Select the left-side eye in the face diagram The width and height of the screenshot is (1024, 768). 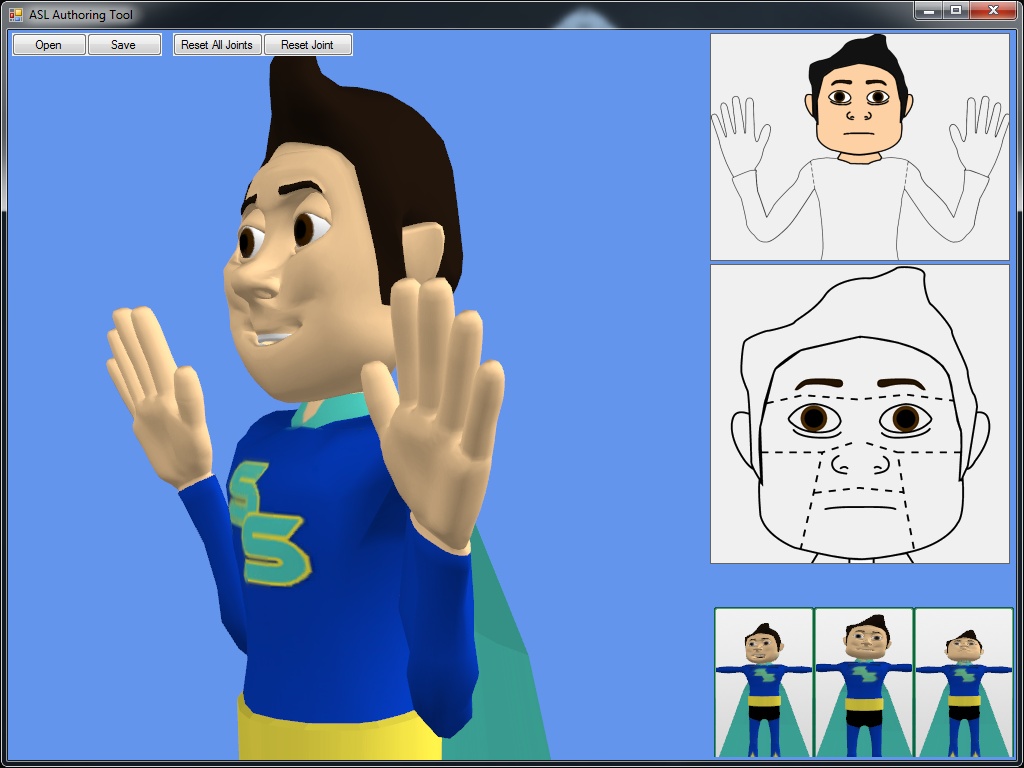click(x=814, y=418)
